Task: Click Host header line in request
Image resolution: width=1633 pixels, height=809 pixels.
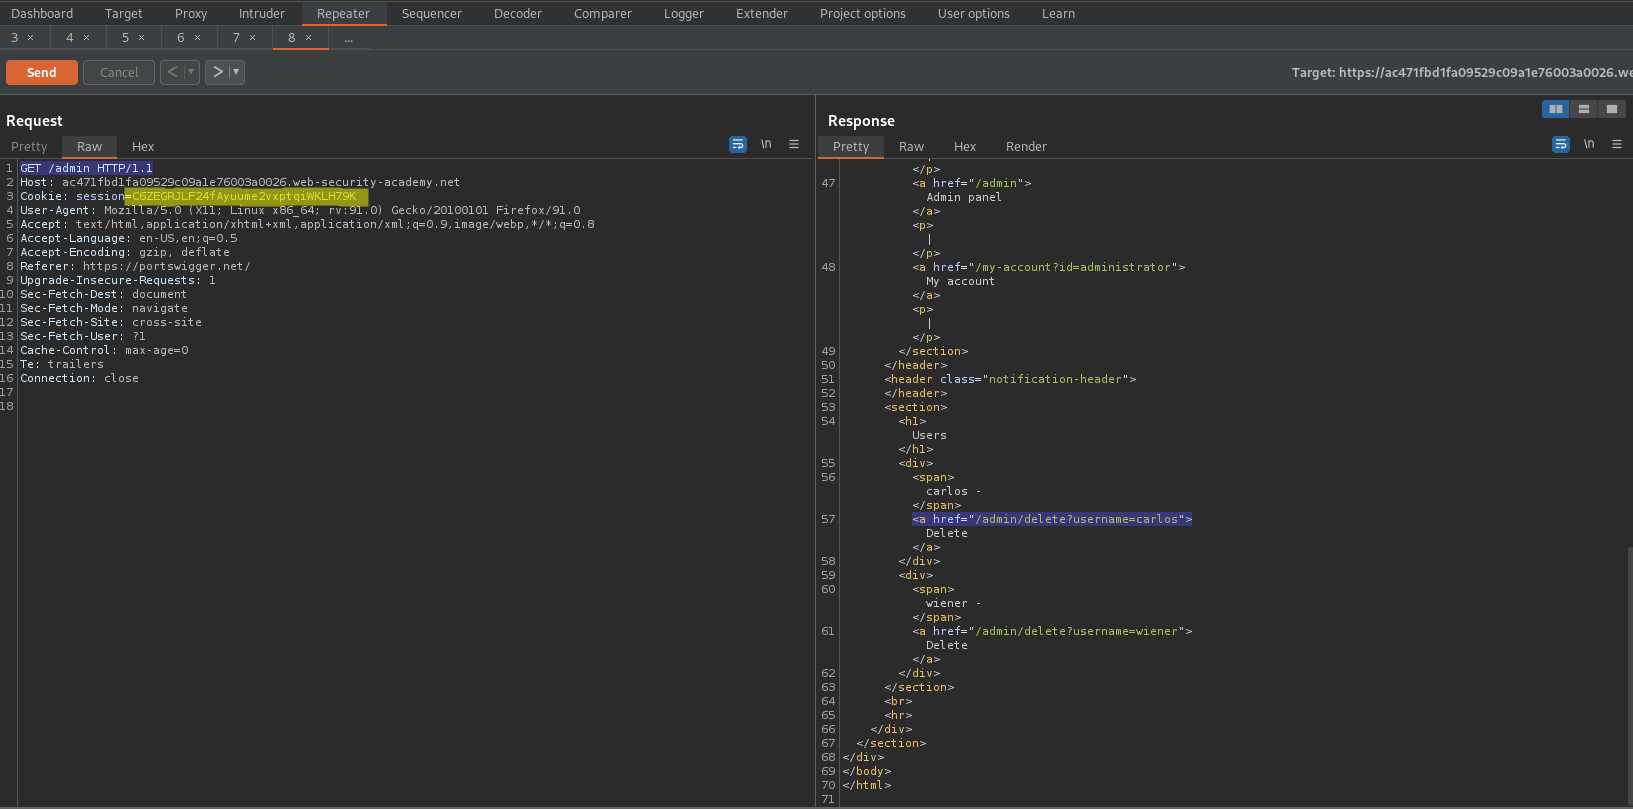Action: click(x=240, y=182)
